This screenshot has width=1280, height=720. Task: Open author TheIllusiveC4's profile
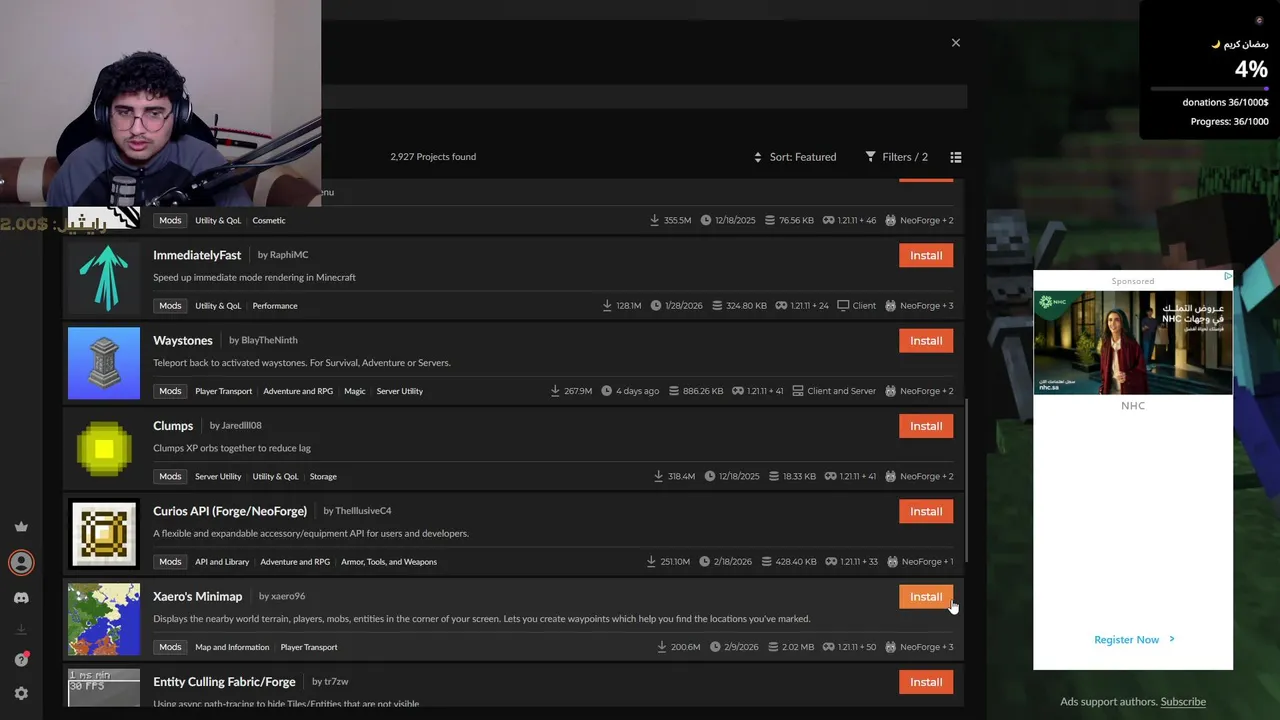tap(363, 511)
